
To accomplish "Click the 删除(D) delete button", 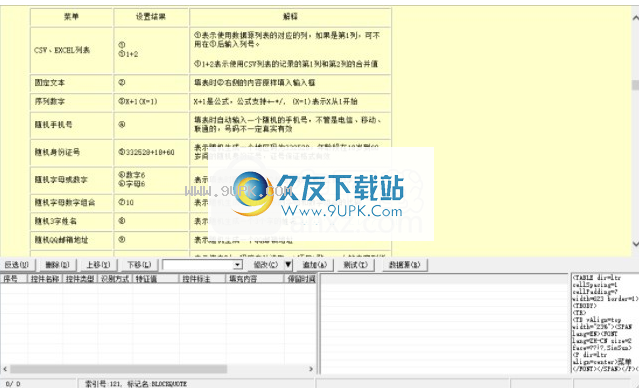I will click(x=57, y=265).
